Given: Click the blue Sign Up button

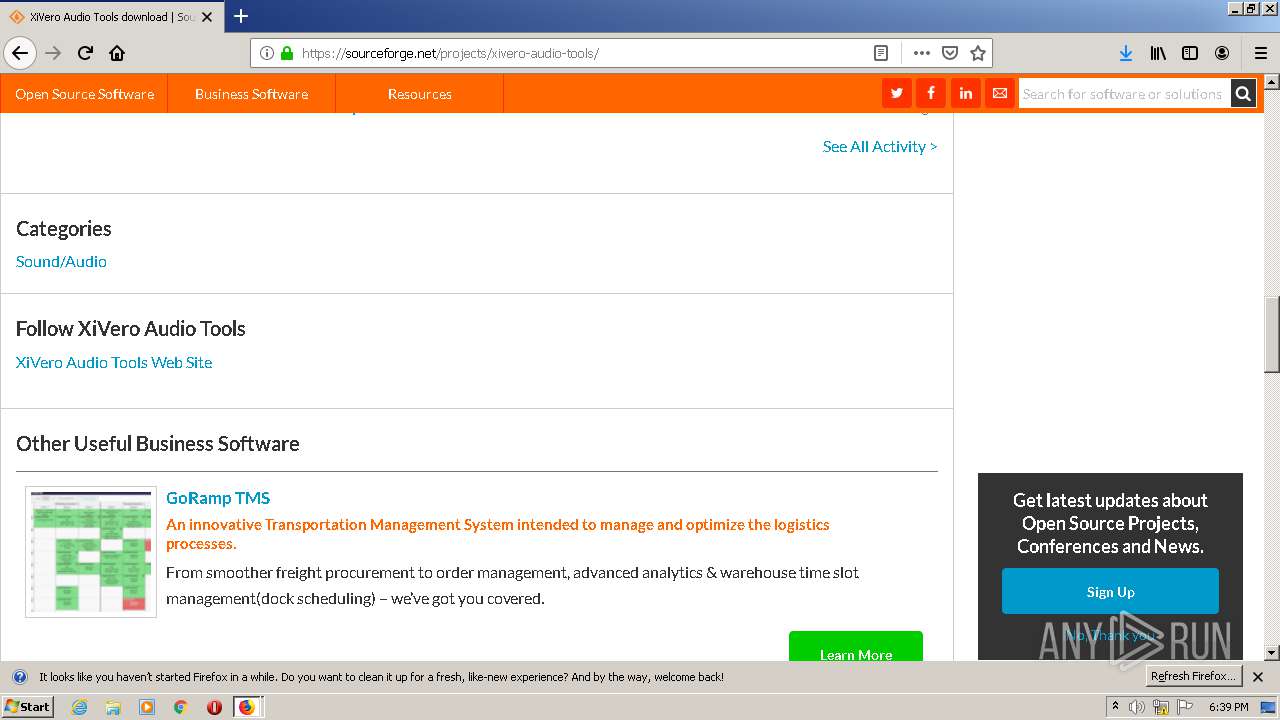Looking at the screenshot, I should (x=1110, y=591).
